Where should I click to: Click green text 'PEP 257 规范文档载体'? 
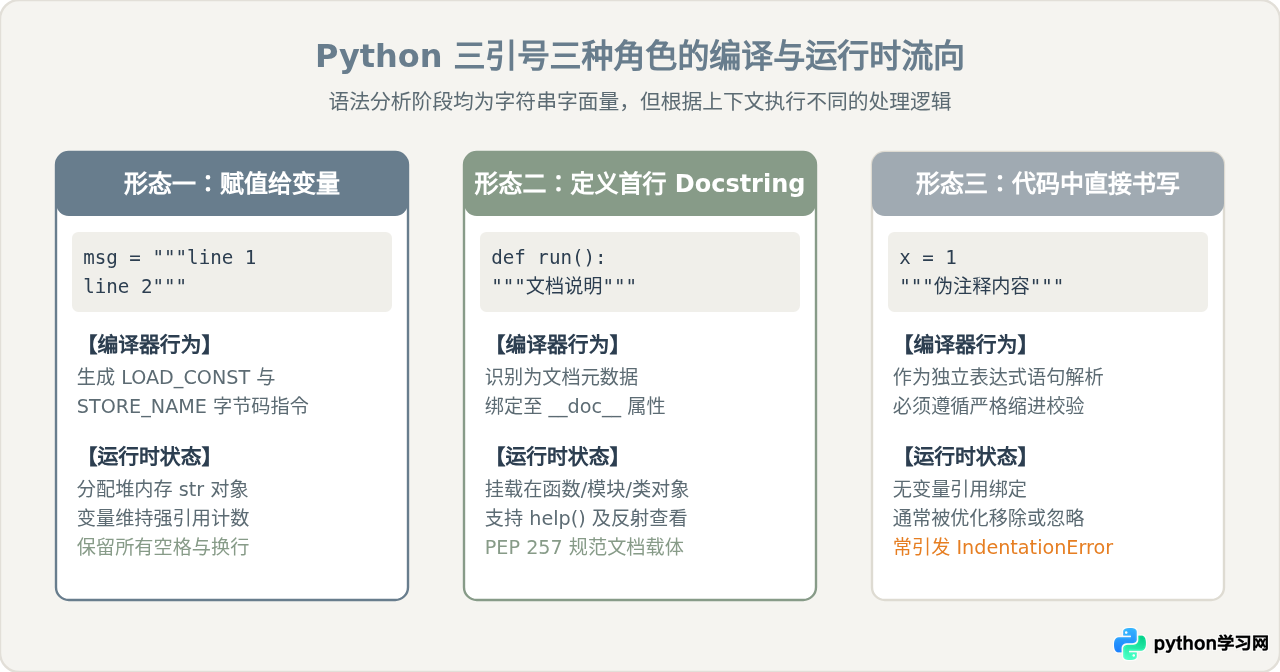pos(585,547)
